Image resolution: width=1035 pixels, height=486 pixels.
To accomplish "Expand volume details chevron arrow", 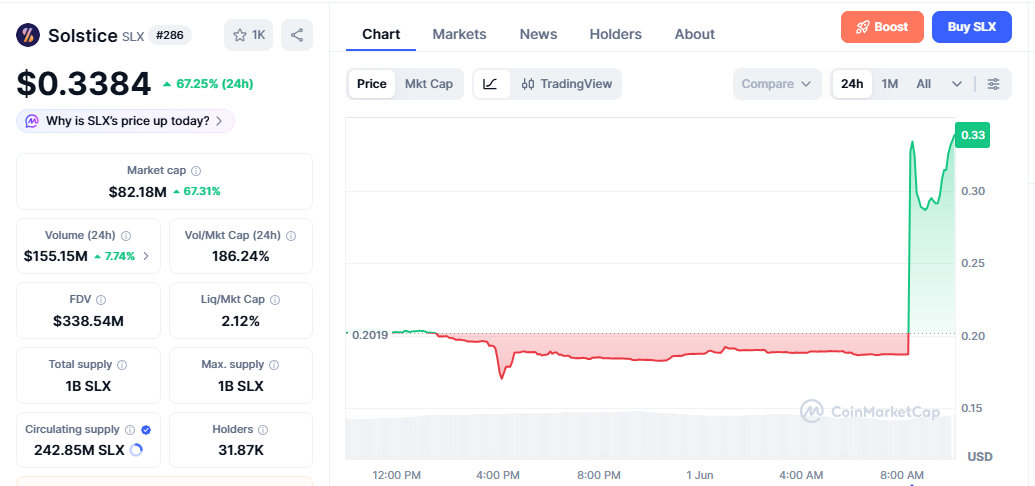I will pos(146,256).
